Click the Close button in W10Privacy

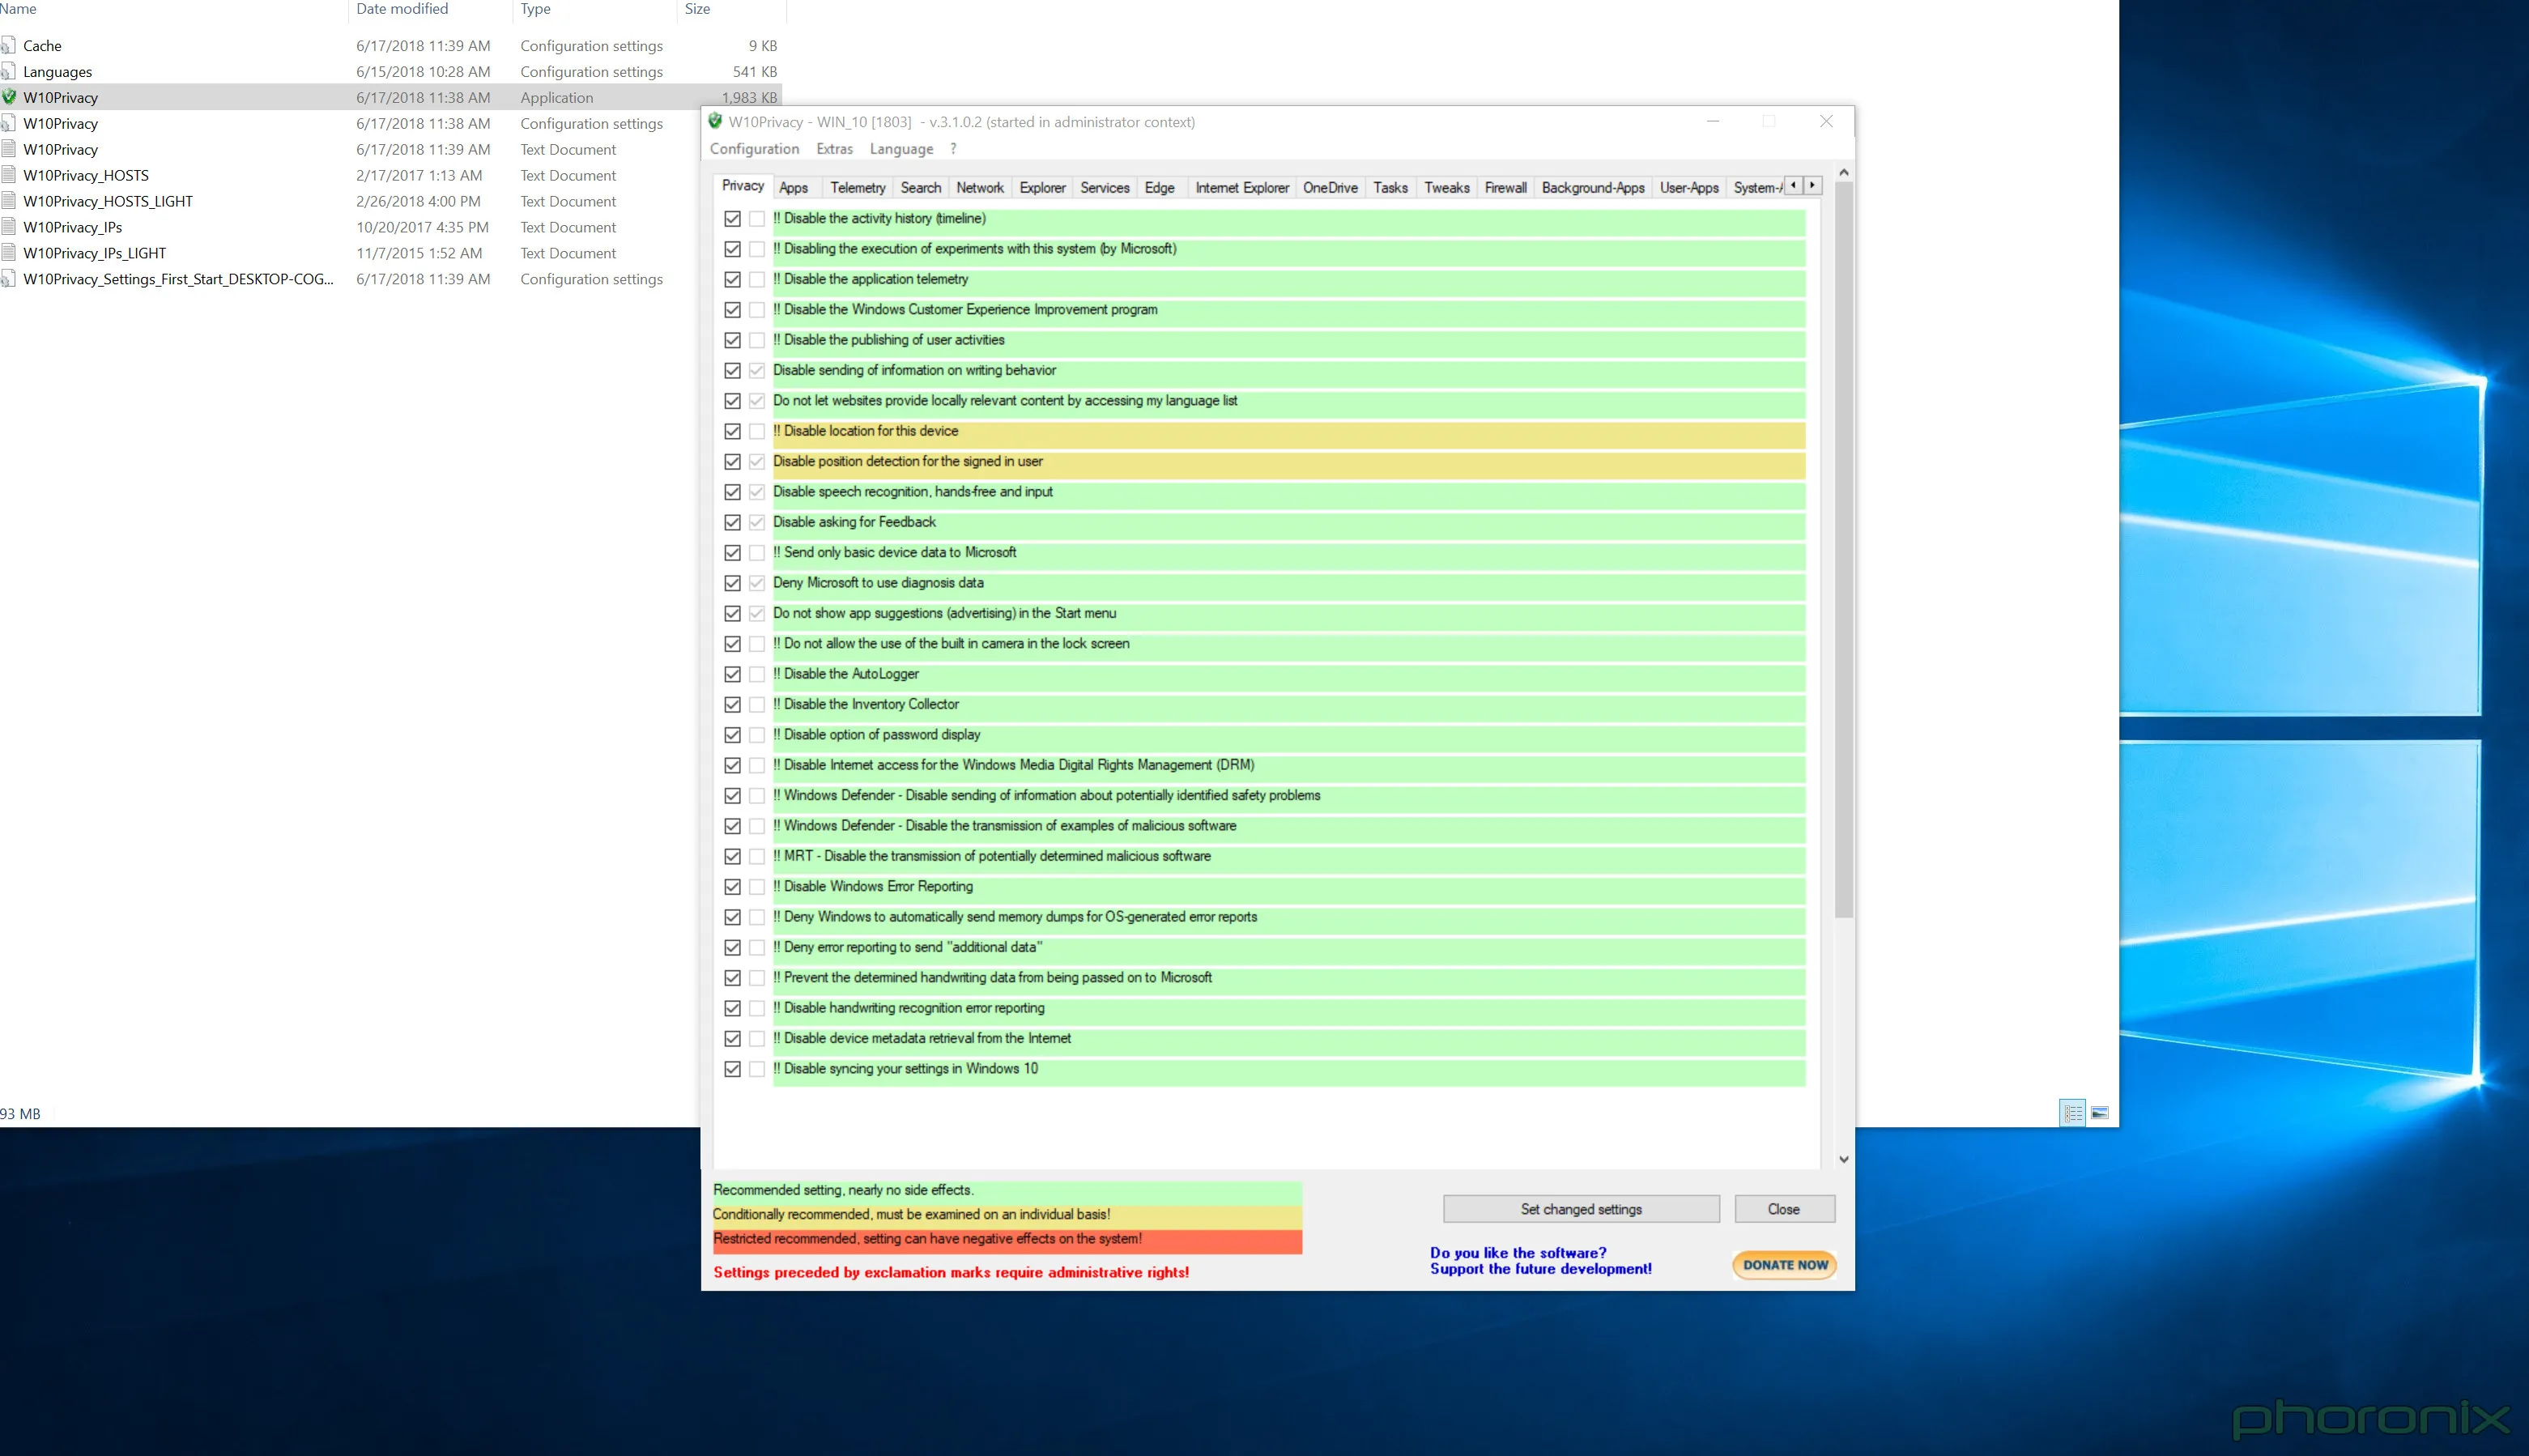point(1784,1209)
